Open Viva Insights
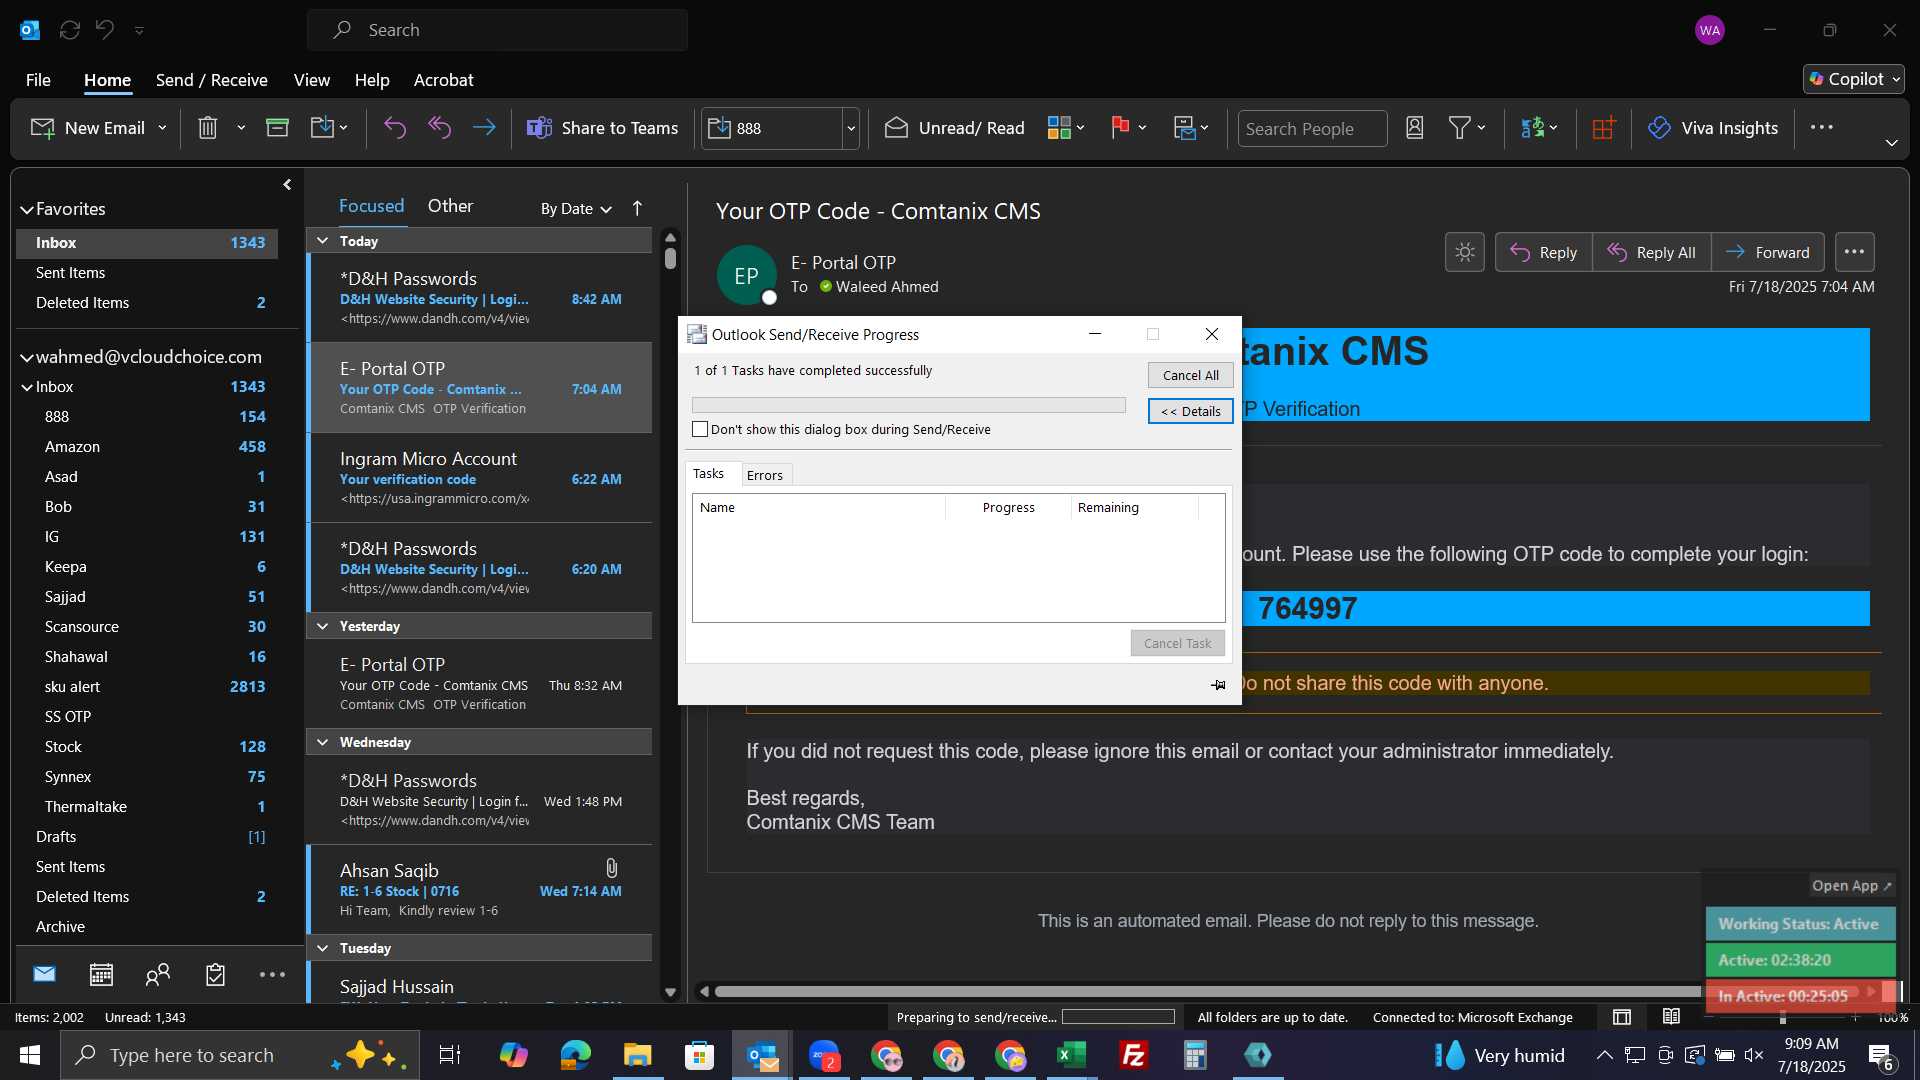Viewport: 1920px width, 1080px height. tap(1713, 128)
